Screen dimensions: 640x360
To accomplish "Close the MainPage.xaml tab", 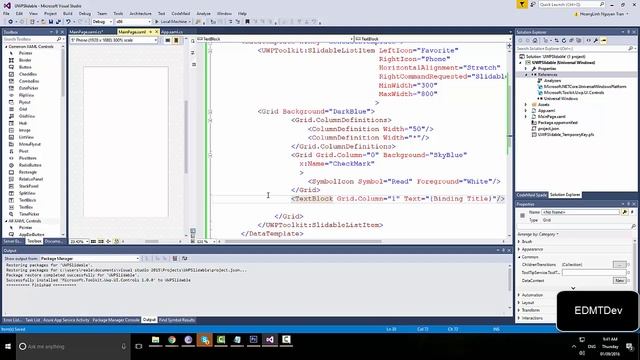I will (x=156, y=32).
